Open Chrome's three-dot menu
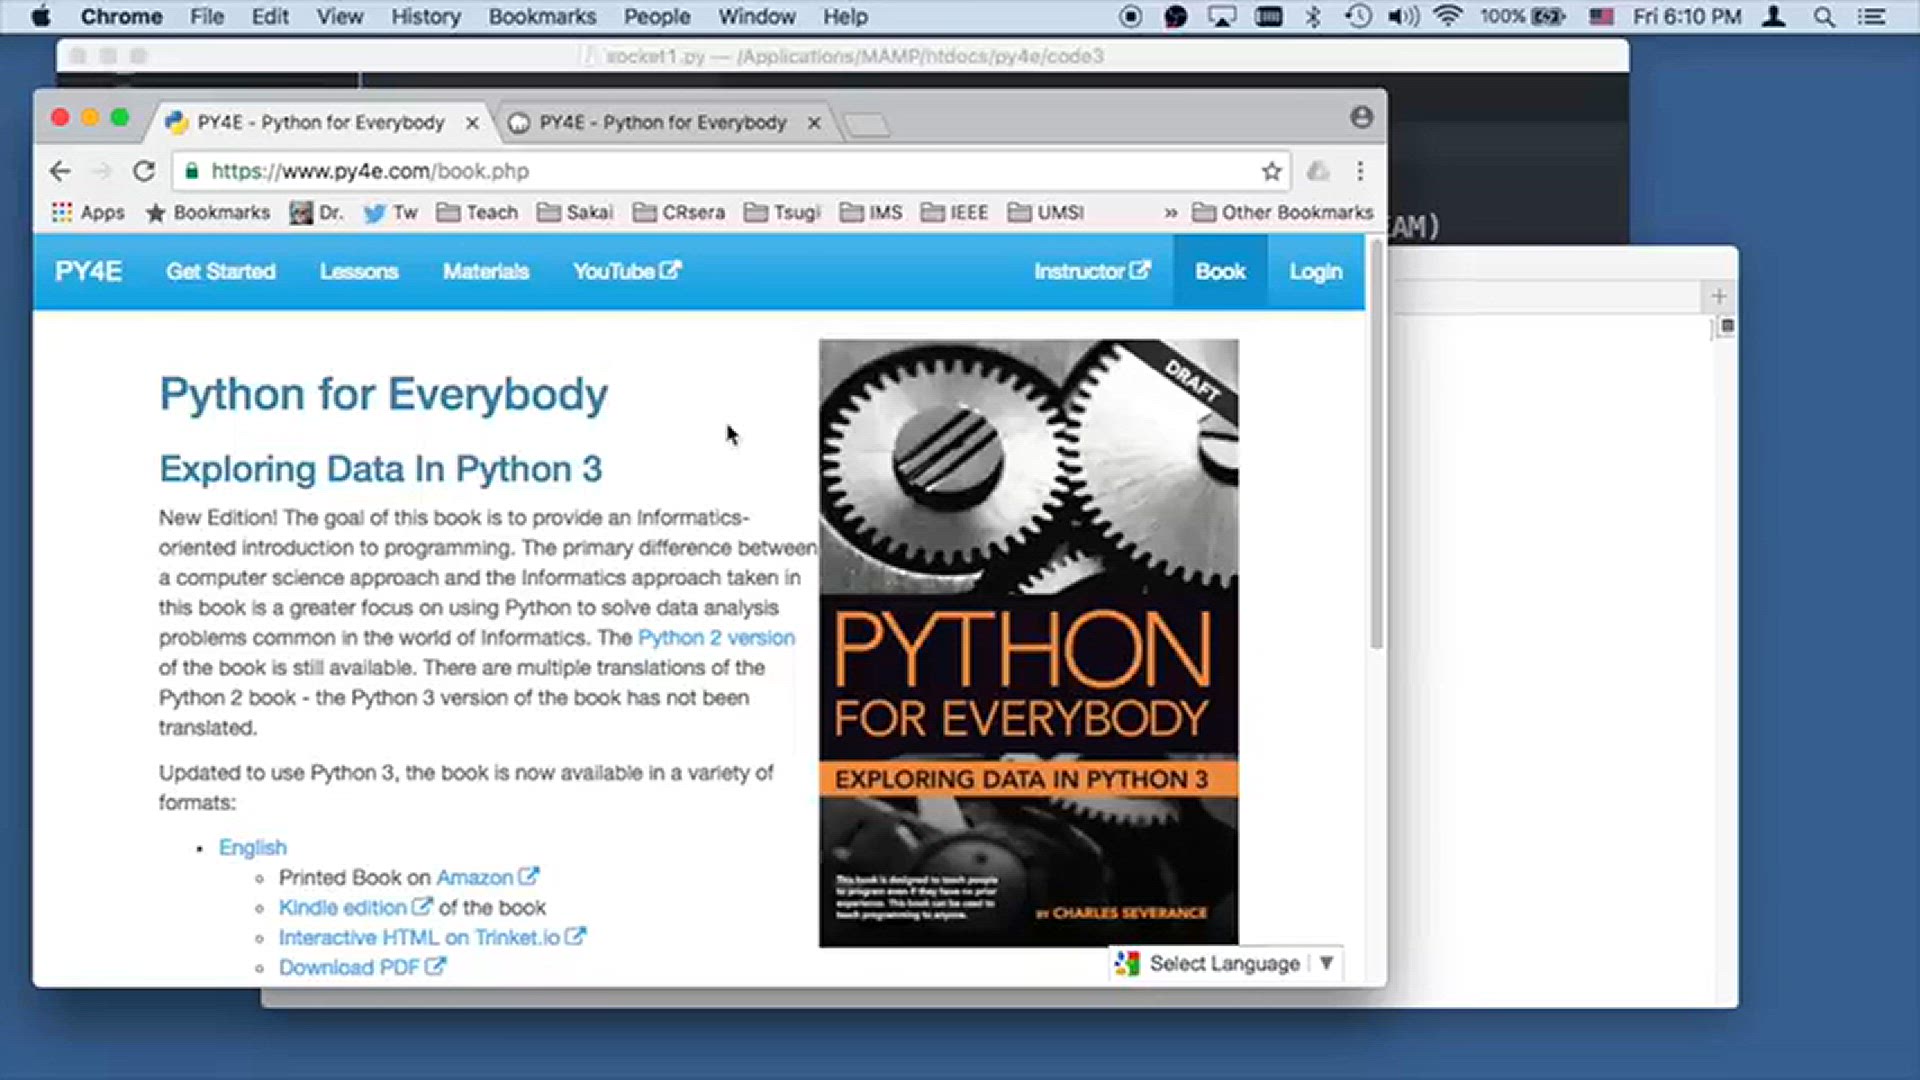Image resolution: width=1920 pixels, height=1080 pixels. pyautogui.click(x=1360, y=171)
